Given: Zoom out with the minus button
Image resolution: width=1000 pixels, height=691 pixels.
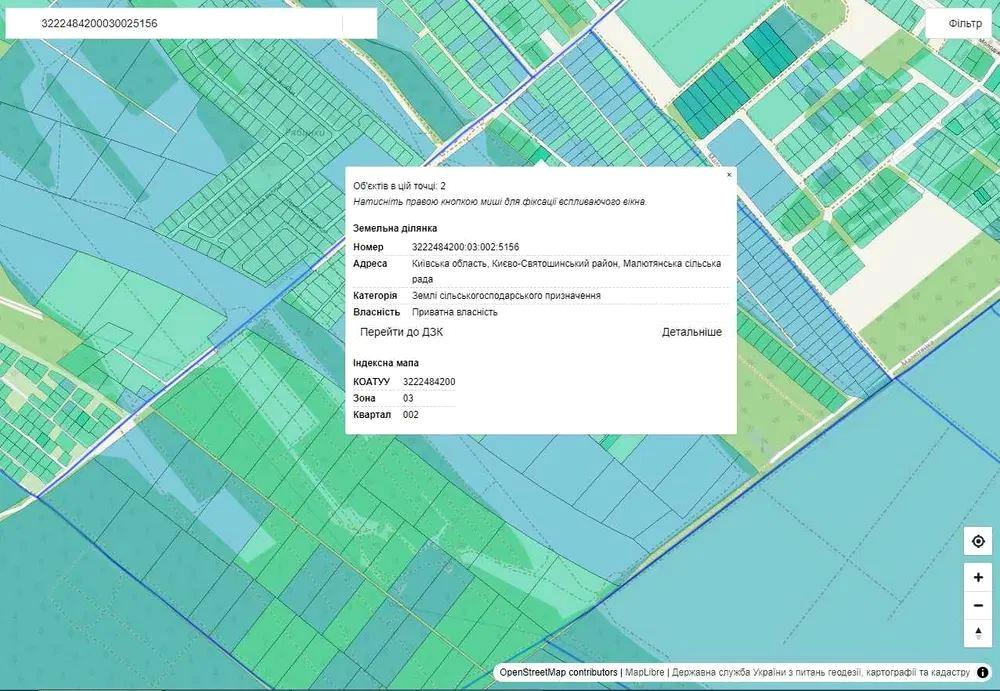Looking at the screenshot, I should (x=977, y=606).
